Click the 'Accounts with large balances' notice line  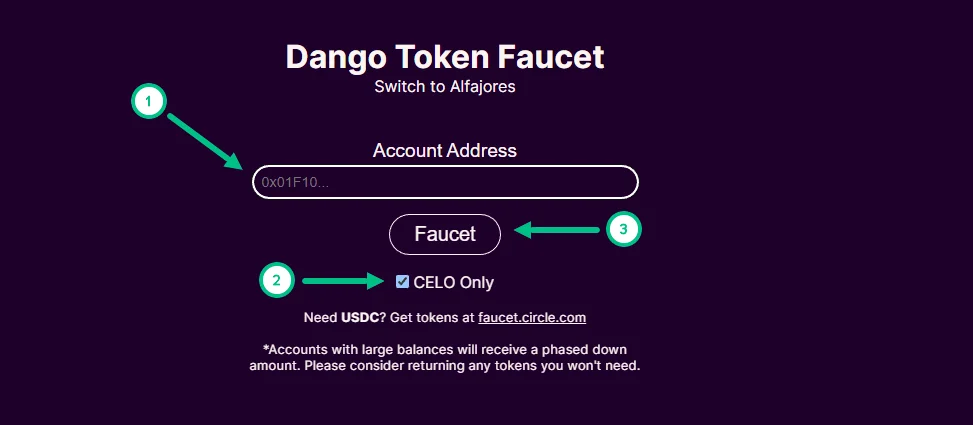[445, 349]
